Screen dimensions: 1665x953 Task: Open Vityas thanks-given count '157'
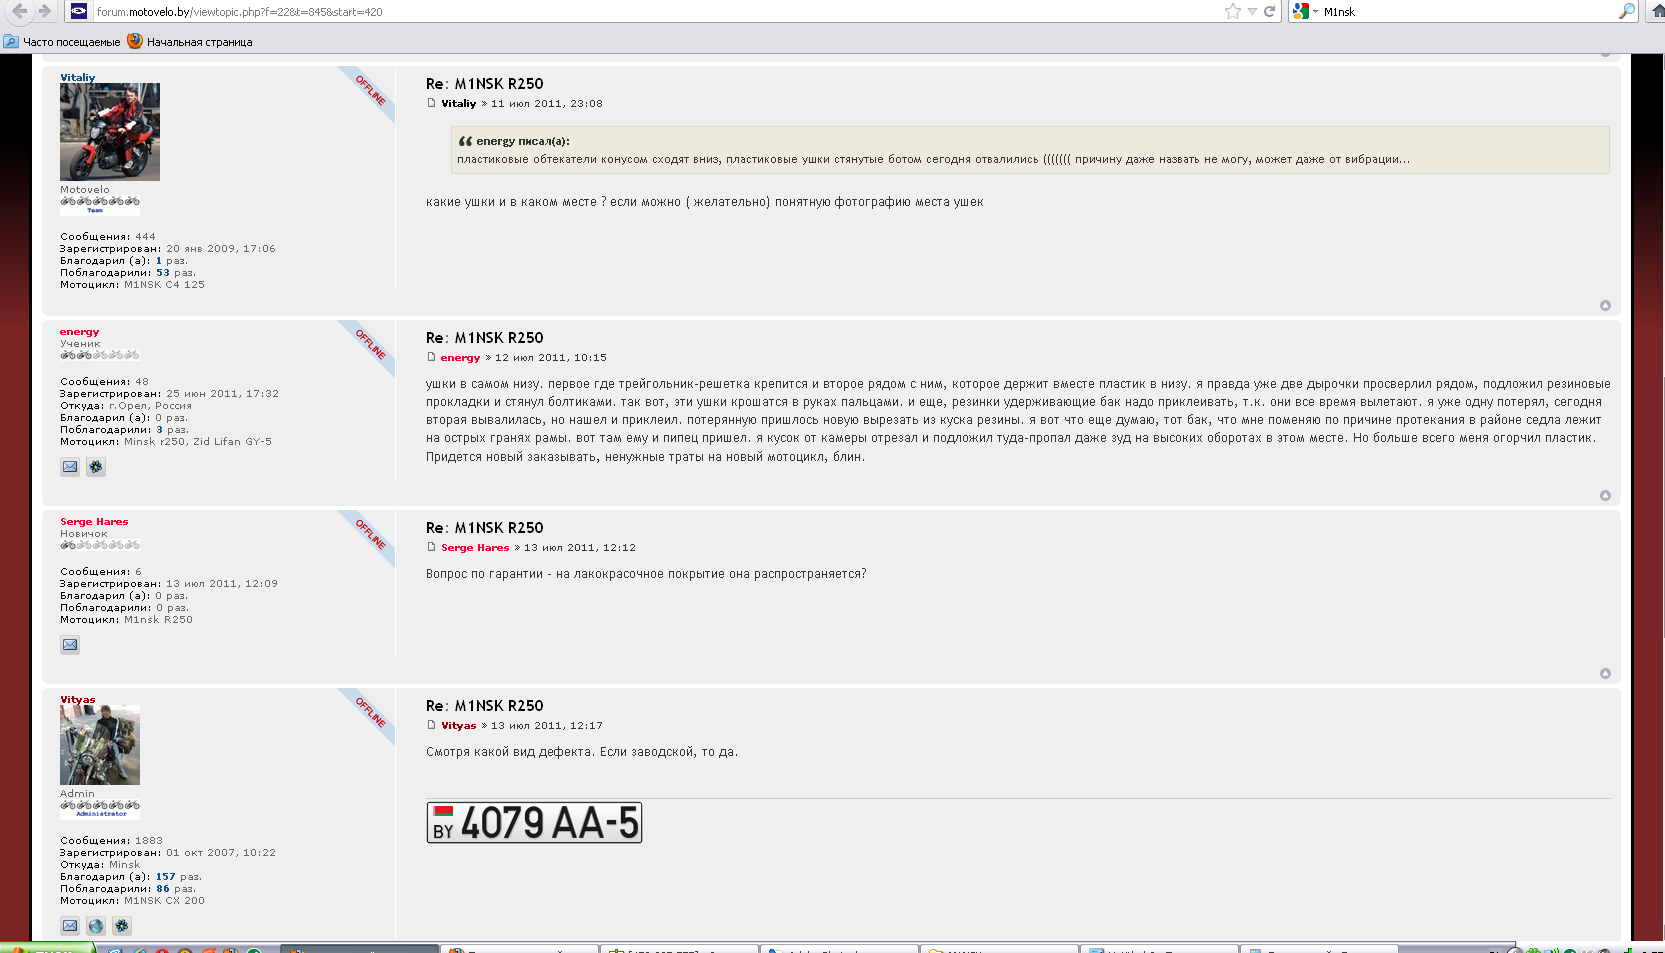tap(165, 877)
